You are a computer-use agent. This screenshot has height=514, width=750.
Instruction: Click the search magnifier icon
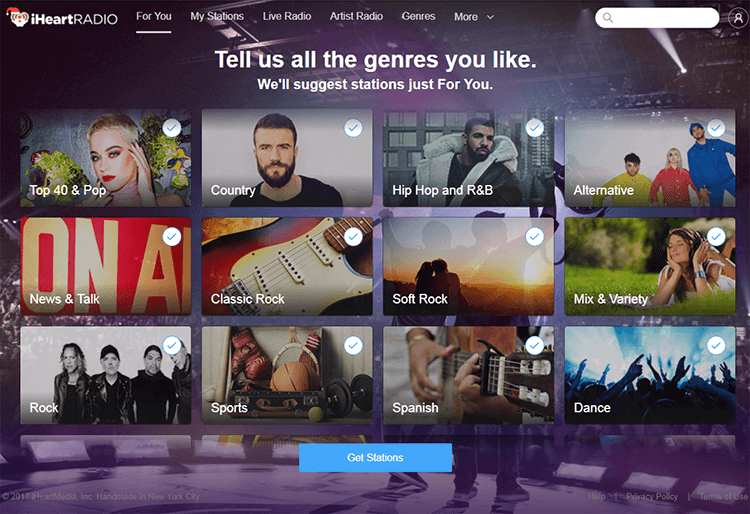click(x=607, y=18)
